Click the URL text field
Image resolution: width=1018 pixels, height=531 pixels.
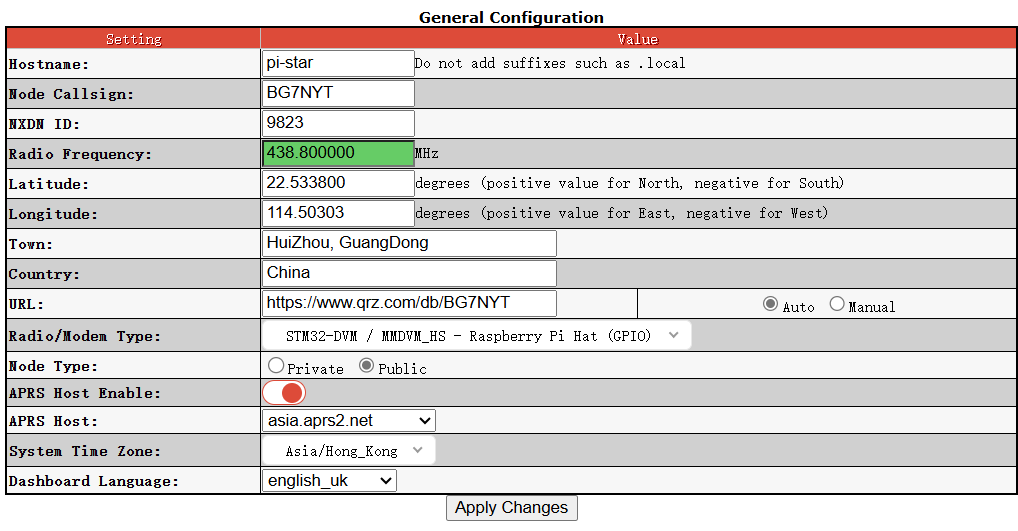coord(409,303)
